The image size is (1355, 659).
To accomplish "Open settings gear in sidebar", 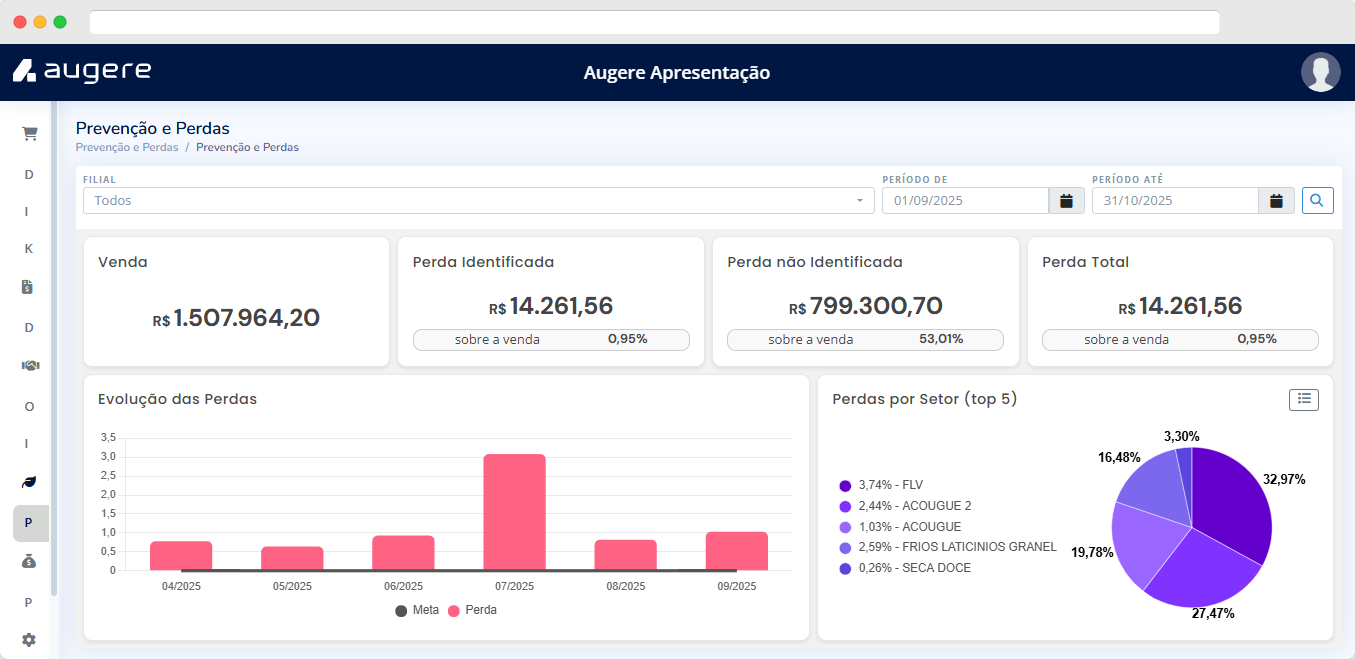I will (29, 640).
